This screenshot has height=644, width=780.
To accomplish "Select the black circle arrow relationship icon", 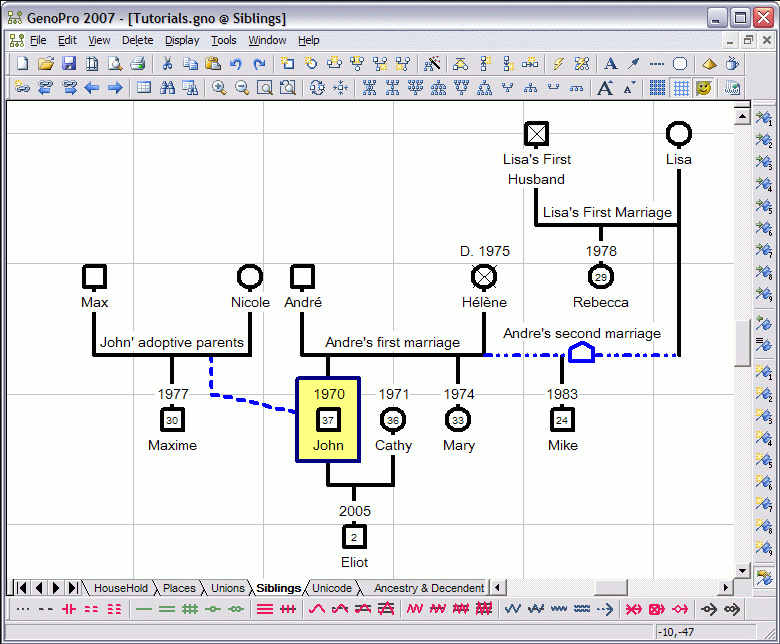I will click(x=709, y=609).
